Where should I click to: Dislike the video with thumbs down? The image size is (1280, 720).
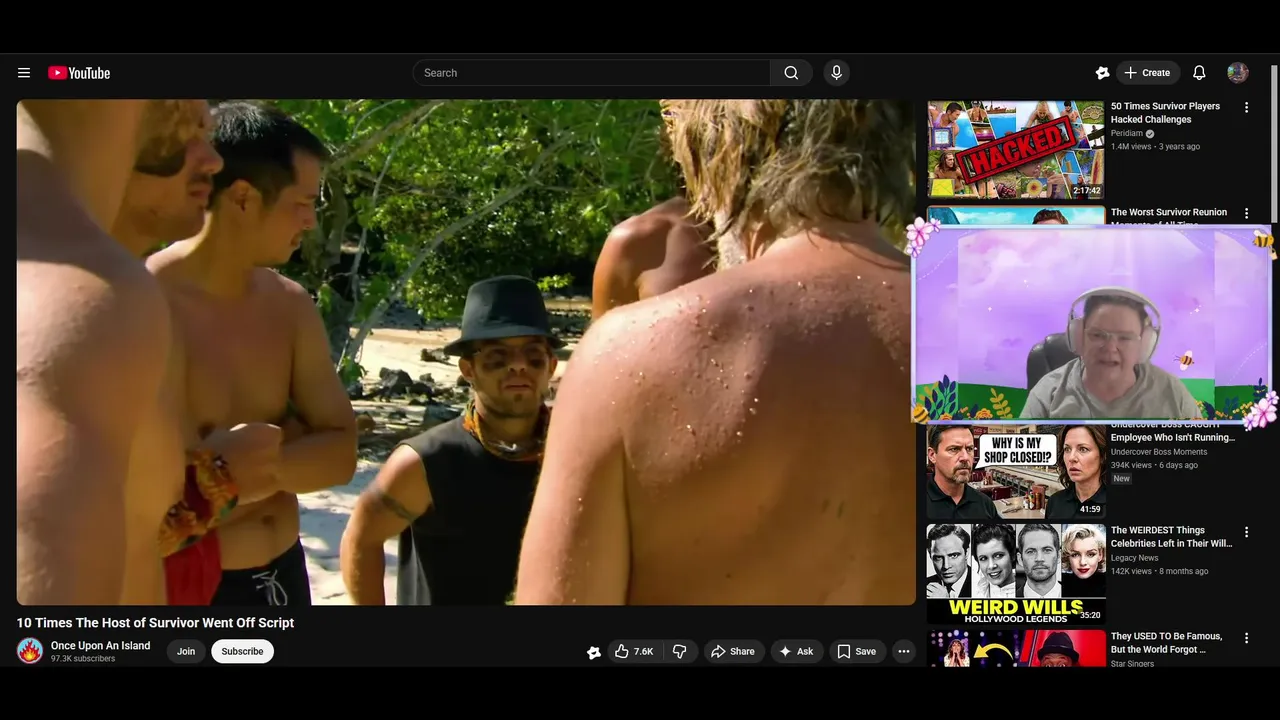tap(680, 651)
